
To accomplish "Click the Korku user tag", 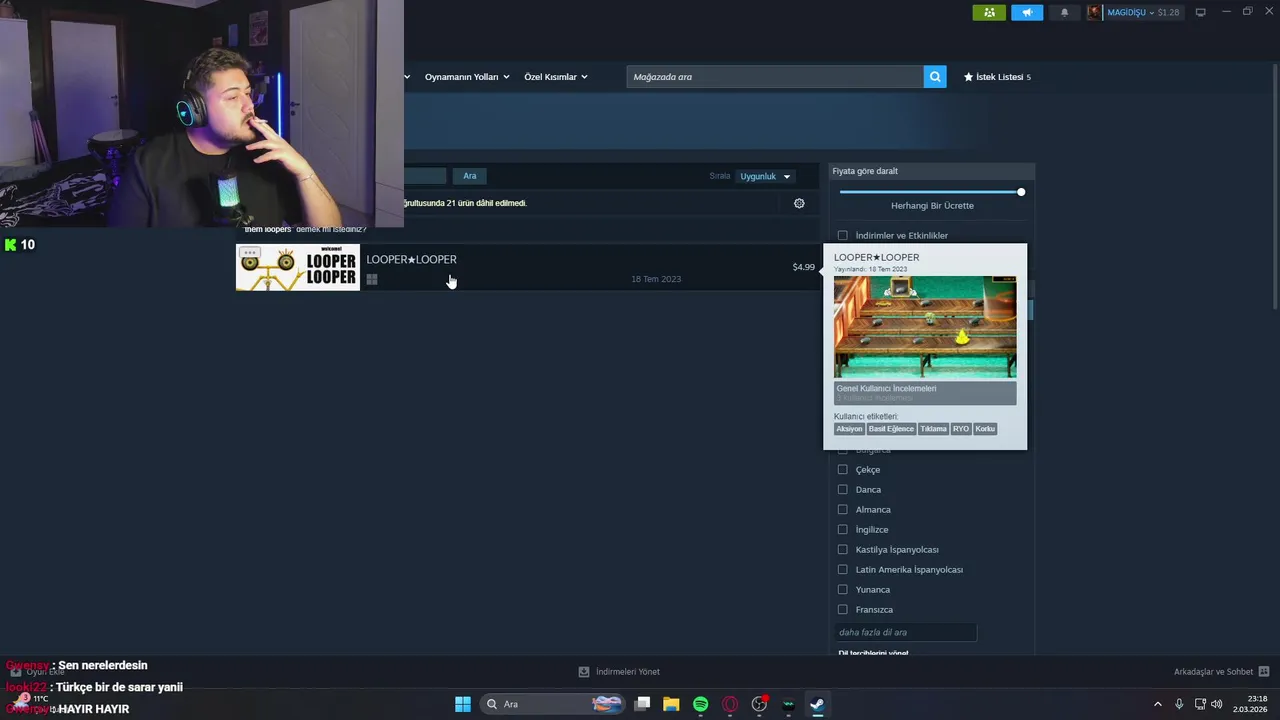I will pyautogui.click(x=985, y=429).
